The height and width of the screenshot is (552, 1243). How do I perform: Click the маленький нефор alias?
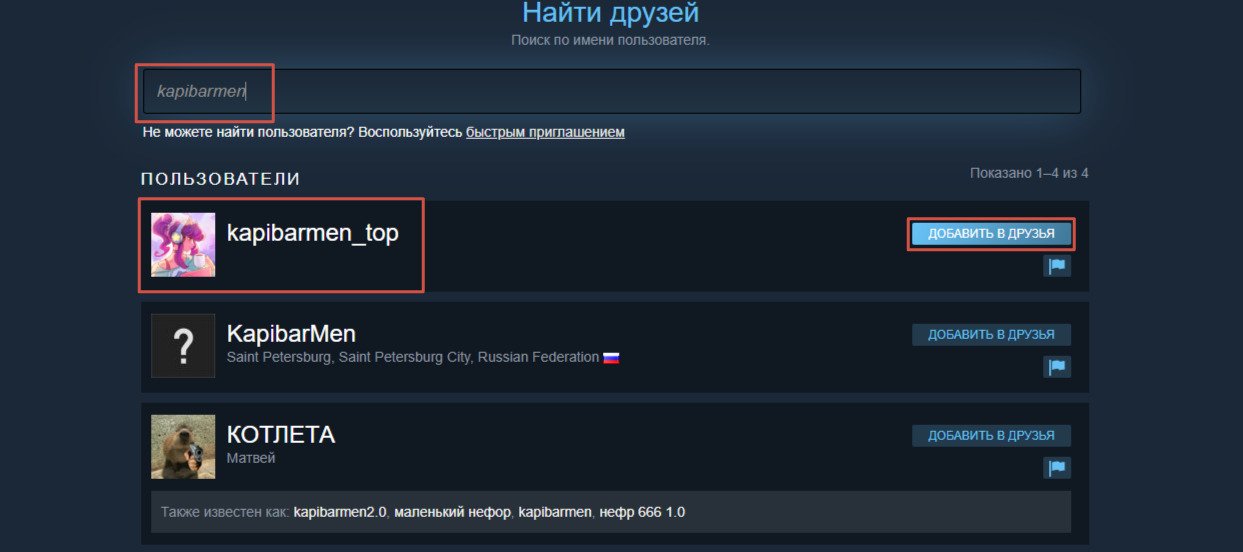tap(452, 512)
